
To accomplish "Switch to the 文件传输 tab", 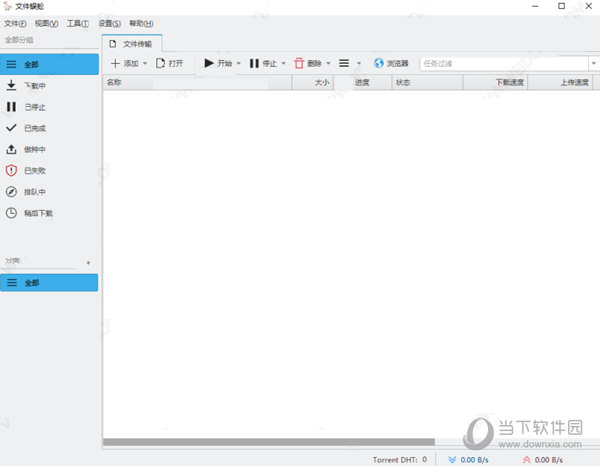I will coord(132,44).
